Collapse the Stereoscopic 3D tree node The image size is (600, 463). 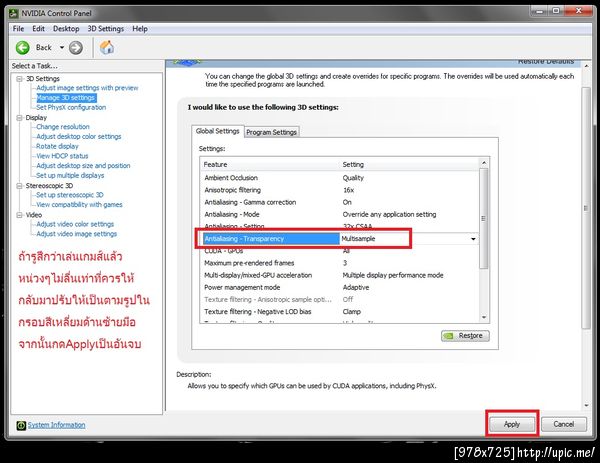pyautogui.click(x=19, y=186)
